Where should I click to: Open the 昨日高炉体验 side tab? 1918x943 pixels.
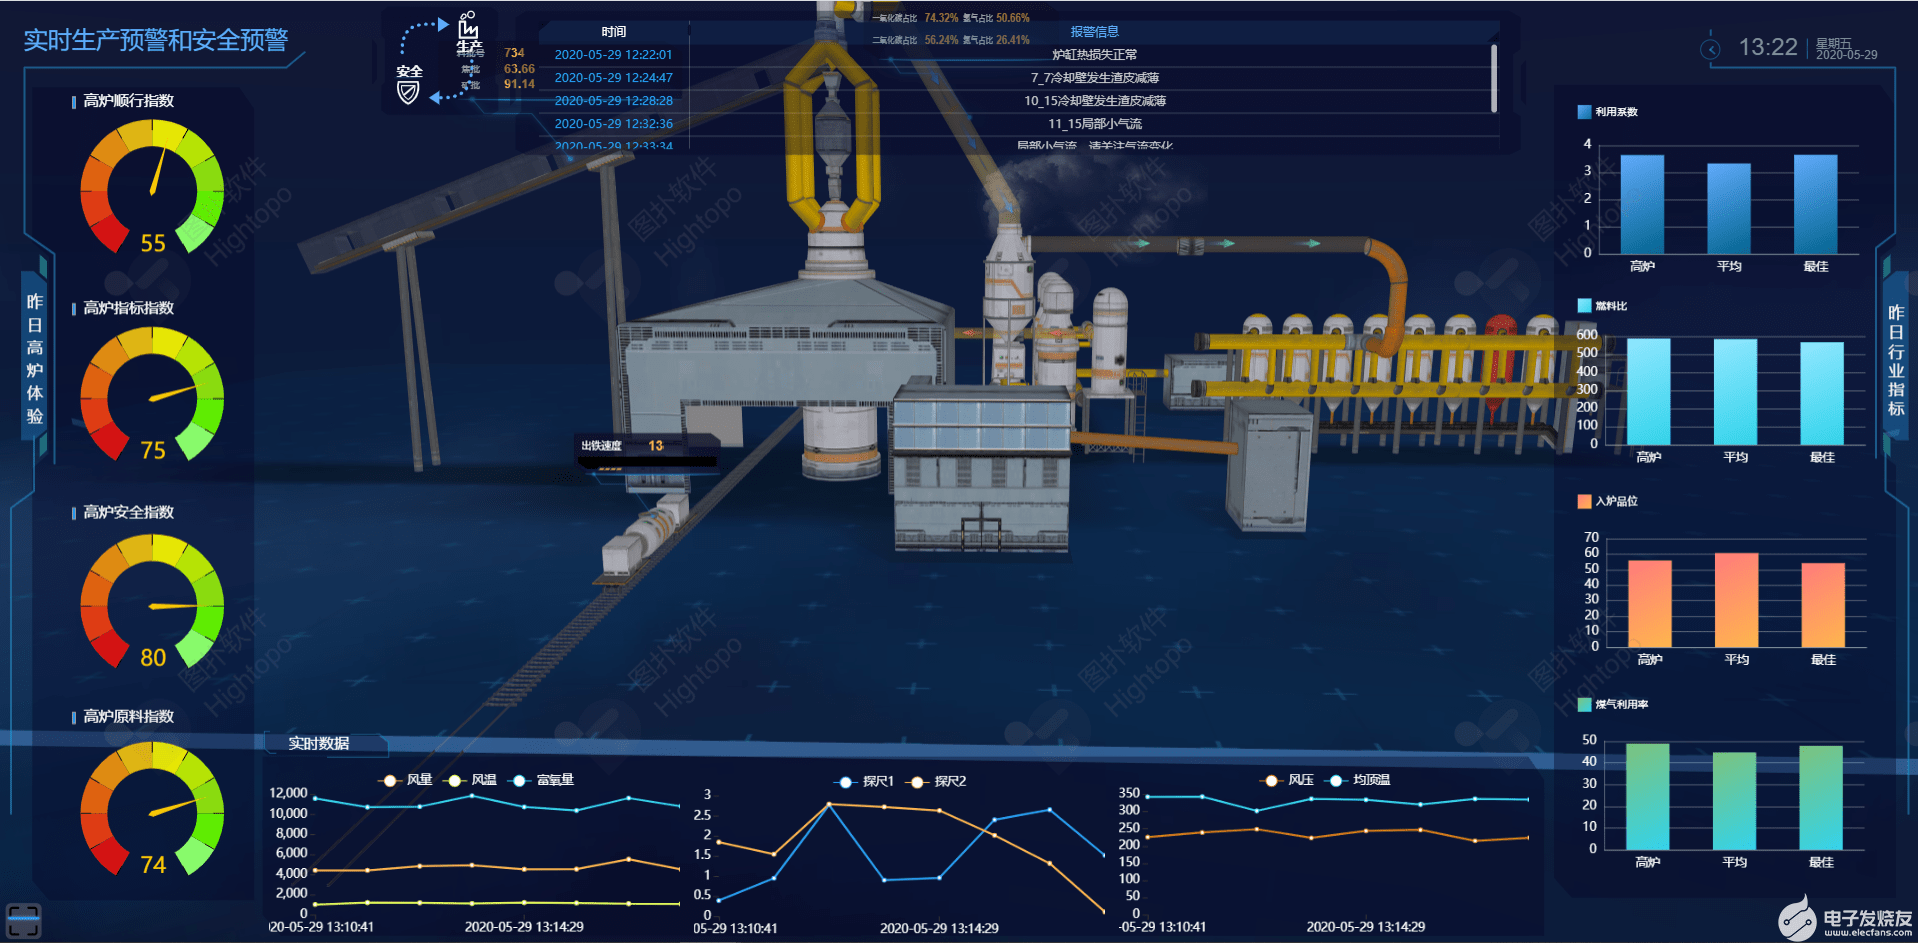pos(35,359)
